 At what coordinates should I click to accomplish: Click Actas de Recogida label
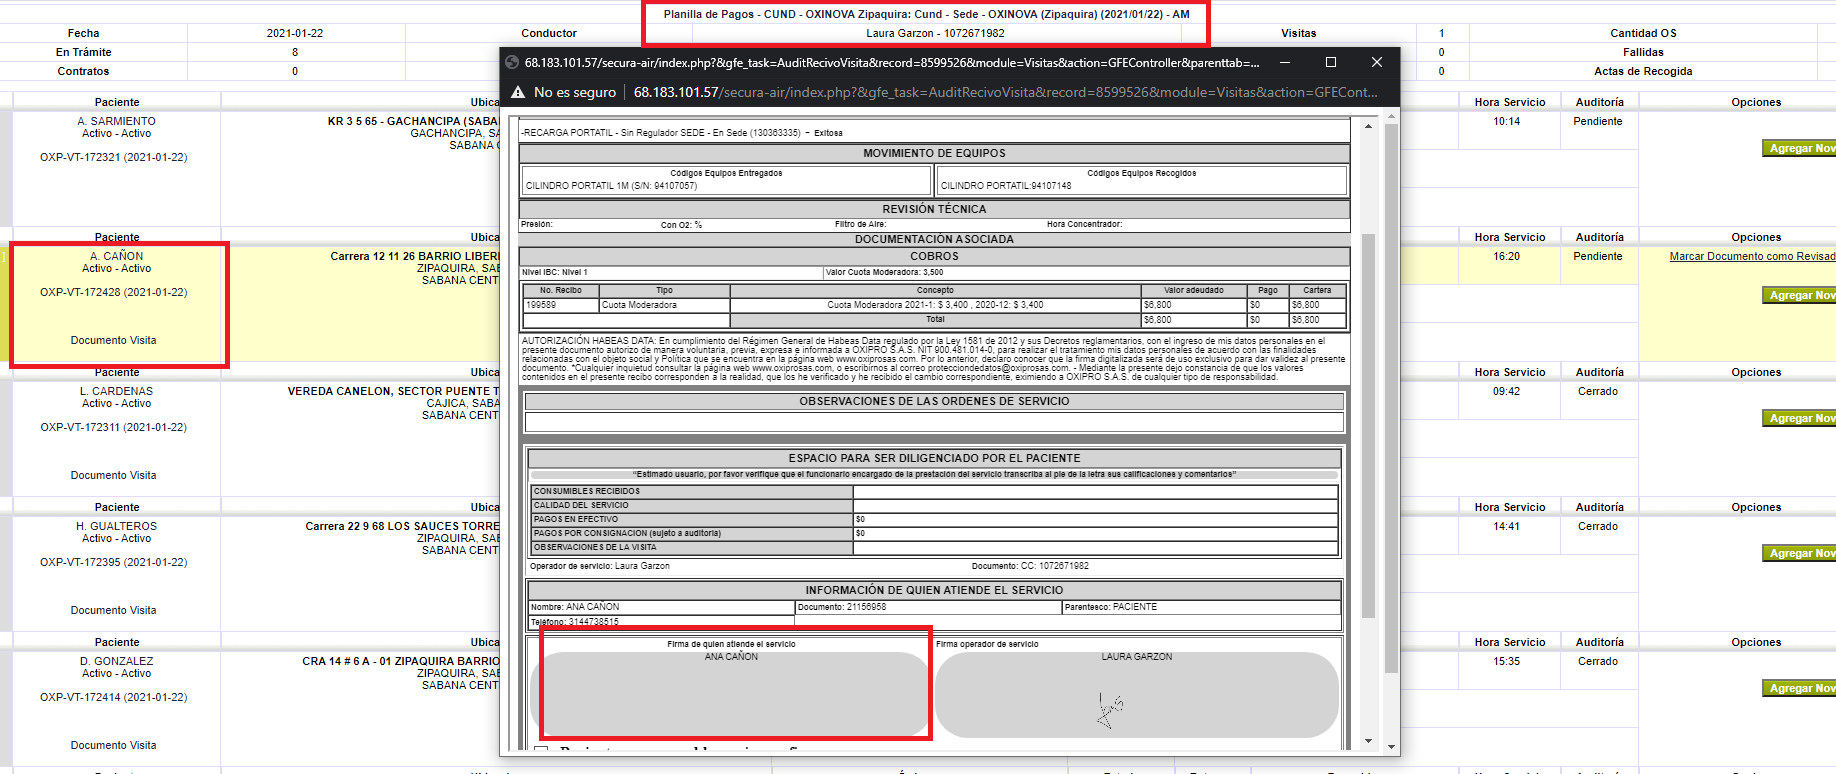1643,72
